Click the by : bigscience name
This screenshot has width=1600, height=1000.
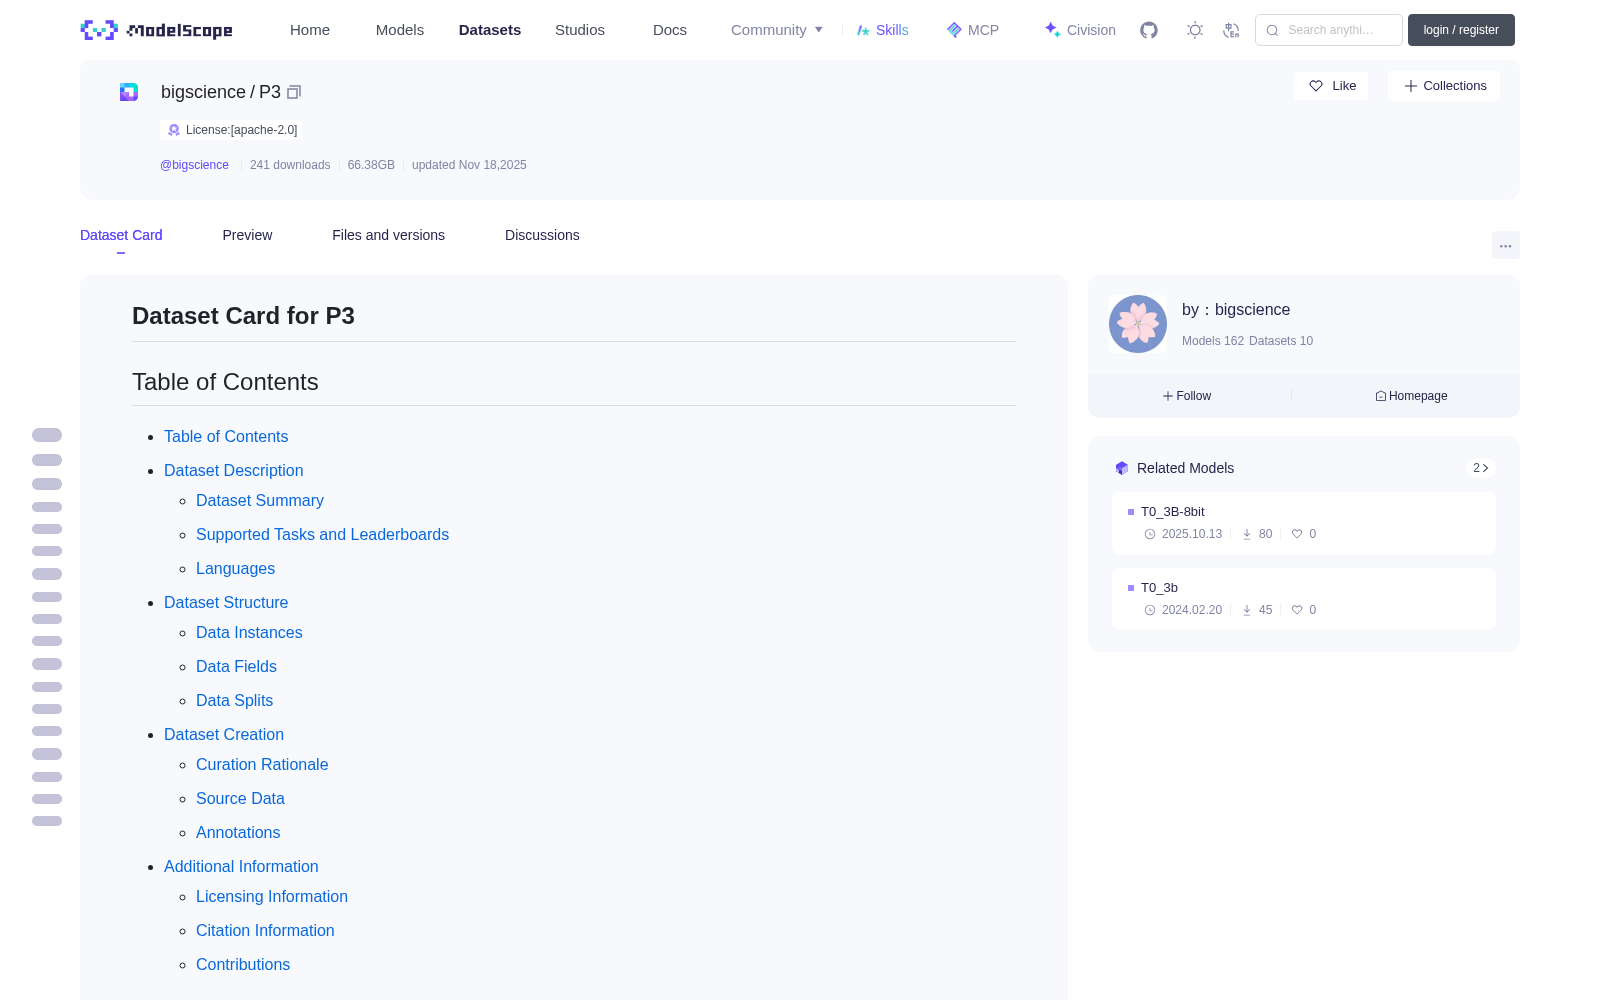(x=1236, y=310)
